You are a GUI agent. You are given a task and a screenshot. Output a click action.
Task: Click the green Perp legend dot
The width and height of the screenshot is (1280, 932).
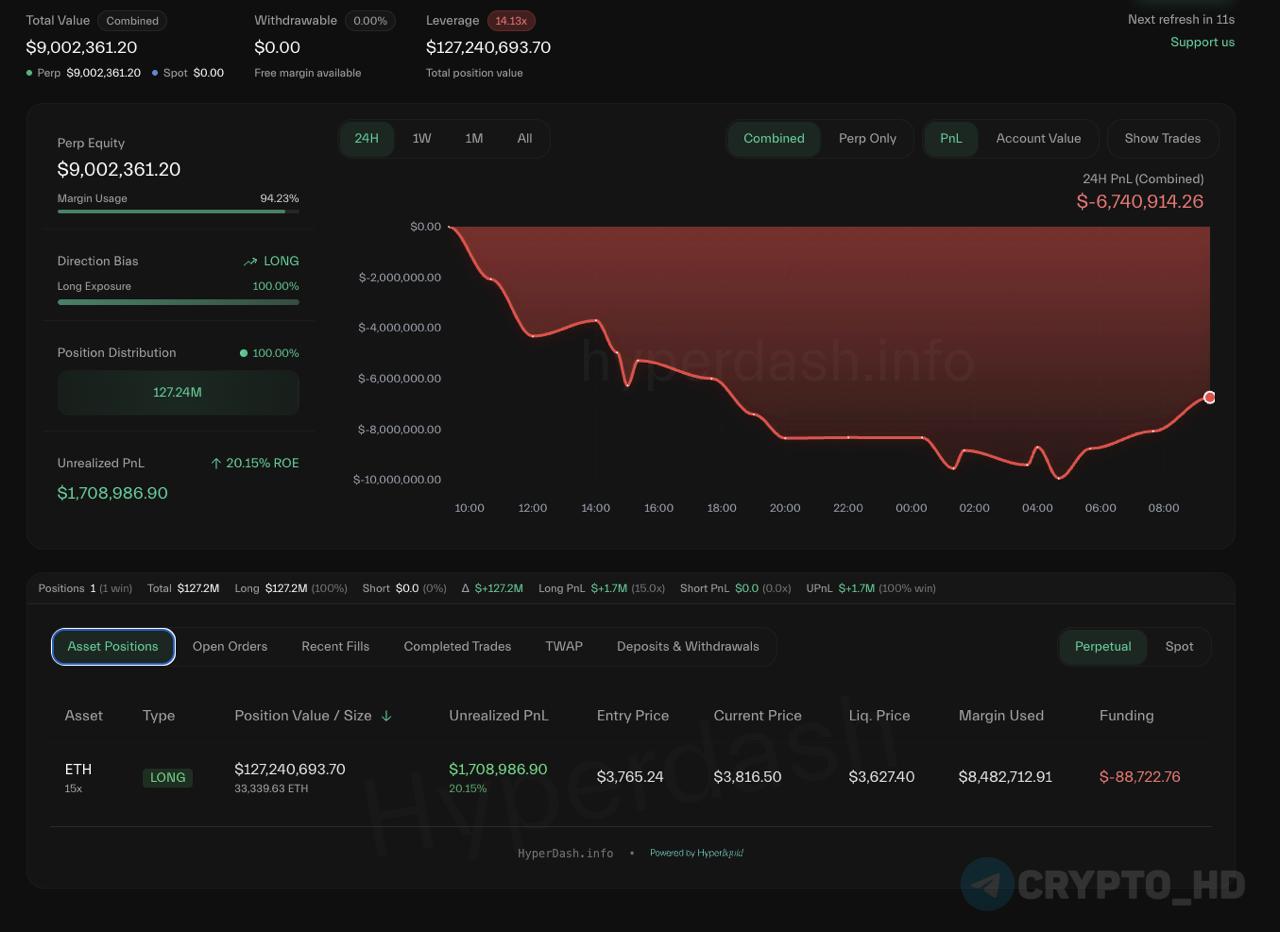click(29, 73)
